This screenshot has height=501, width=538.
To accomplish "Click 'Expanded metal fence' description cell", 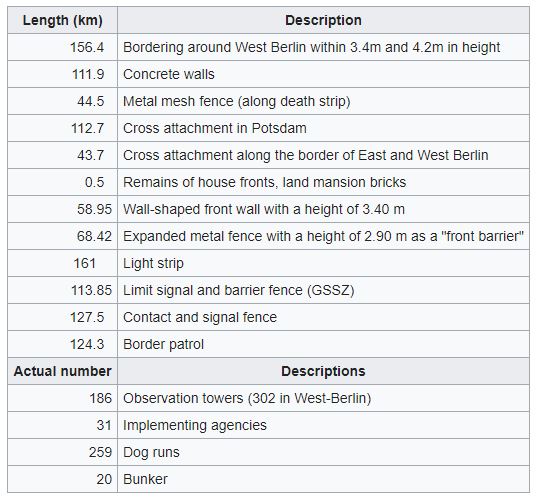I will [x=323, y=236].
